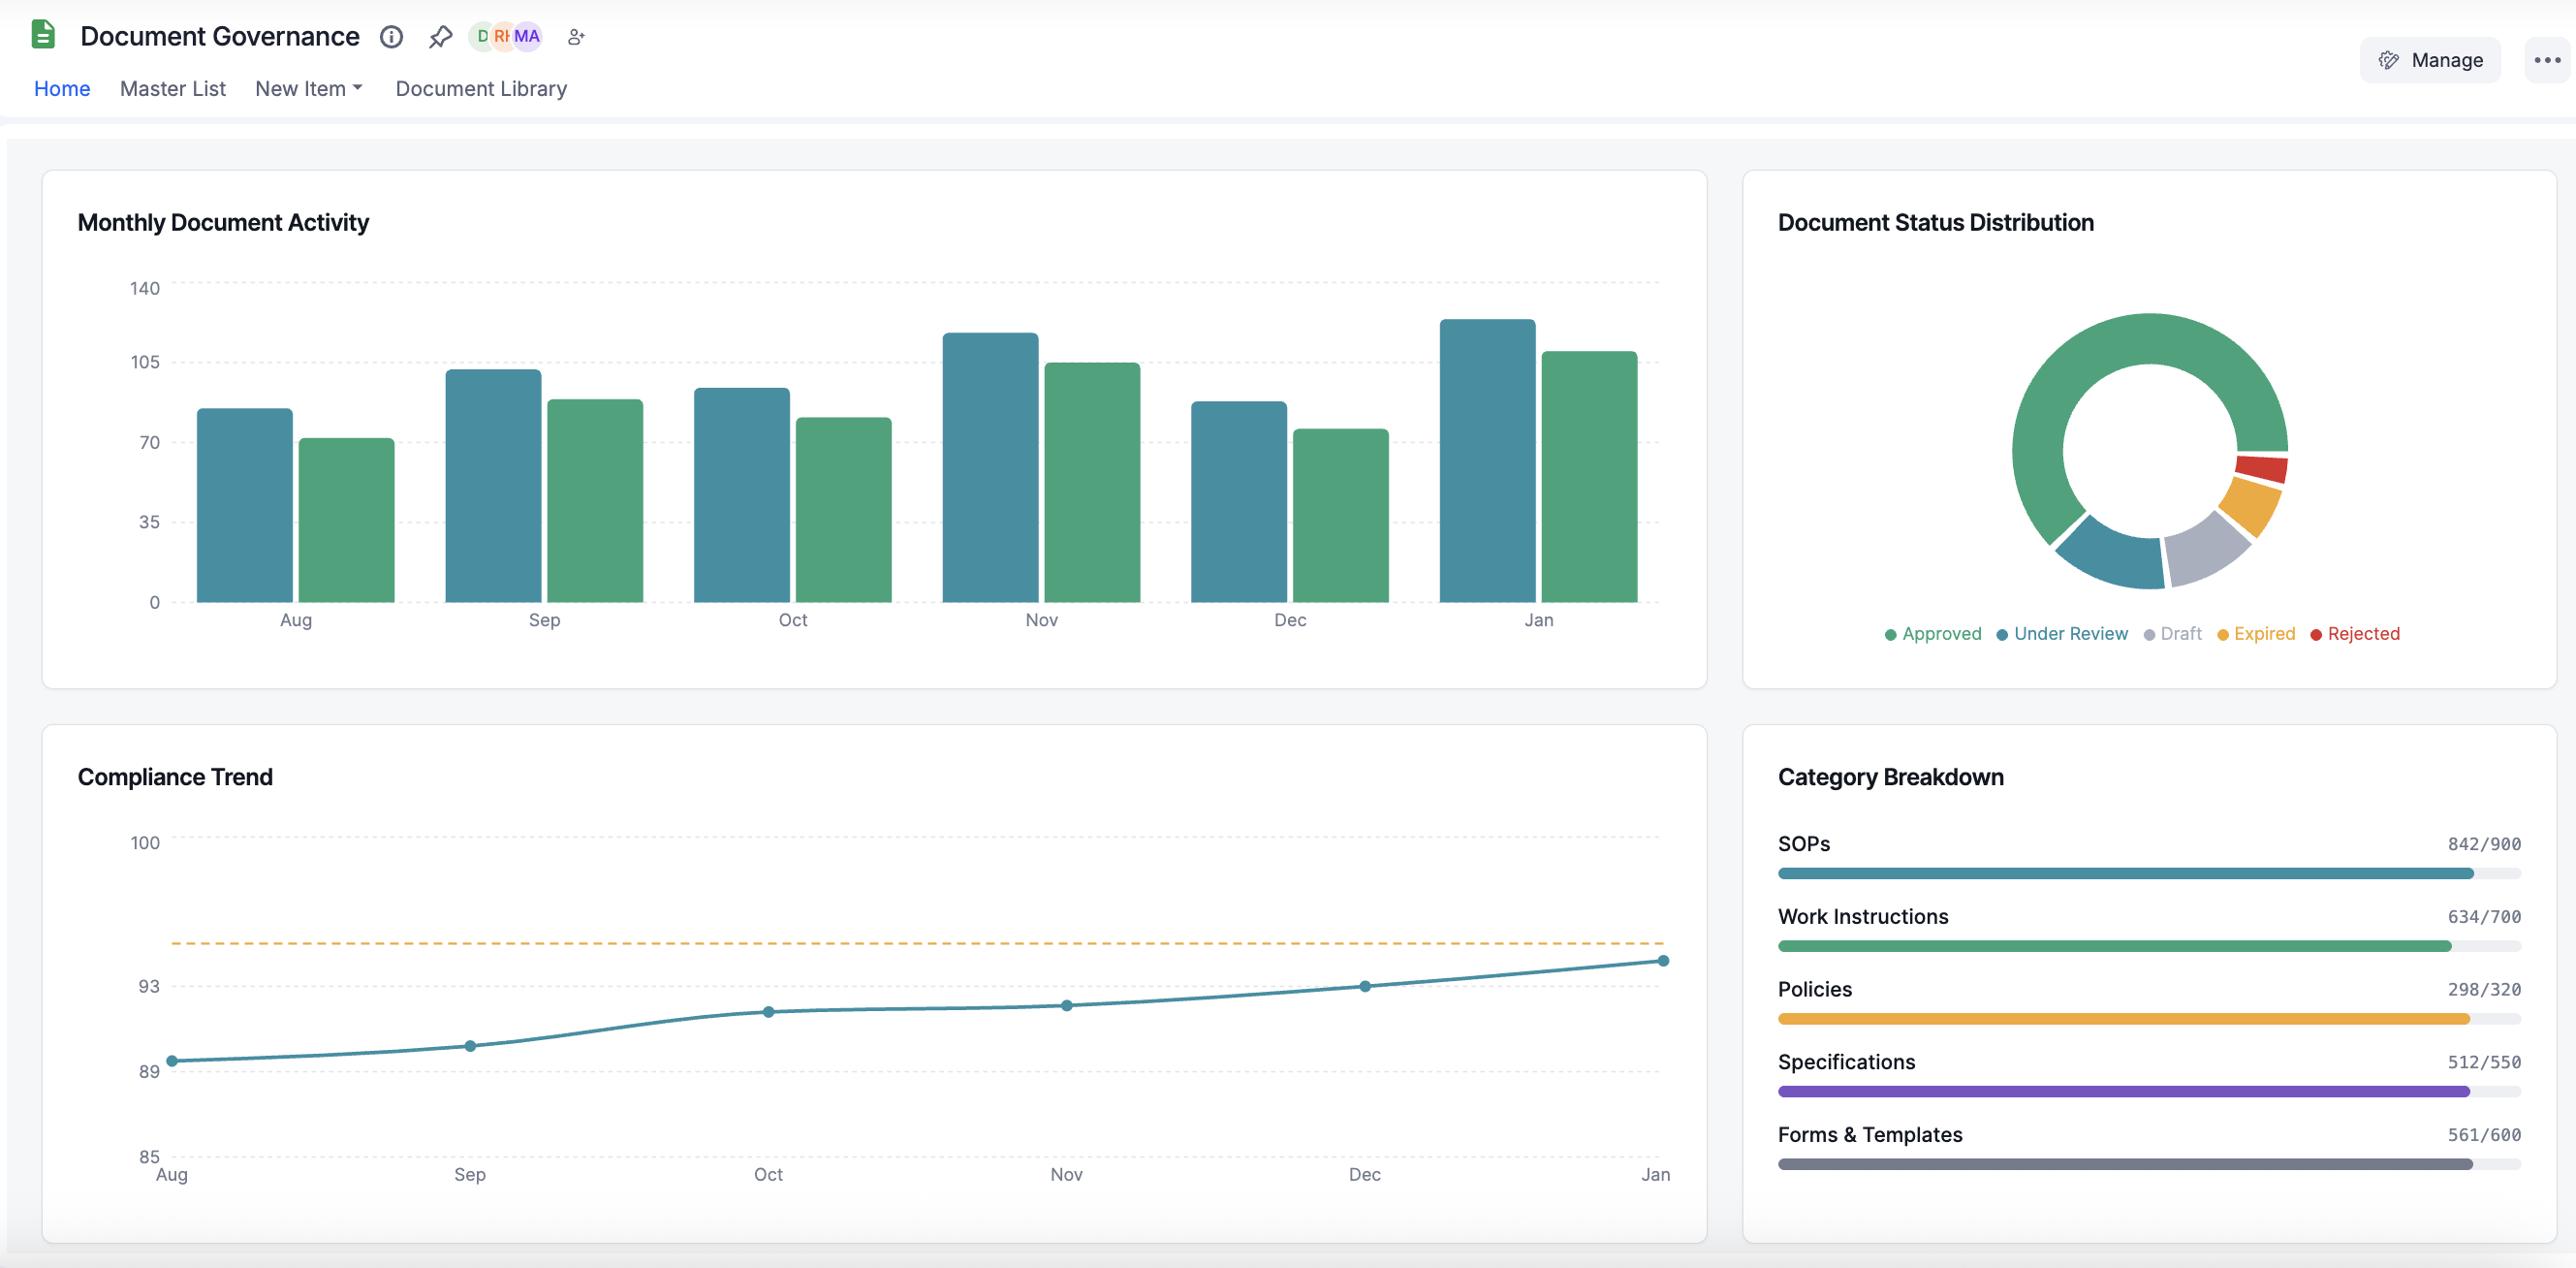Click the MA user avatar
Screen dimensions: 2576x1268
coord(528,37)
